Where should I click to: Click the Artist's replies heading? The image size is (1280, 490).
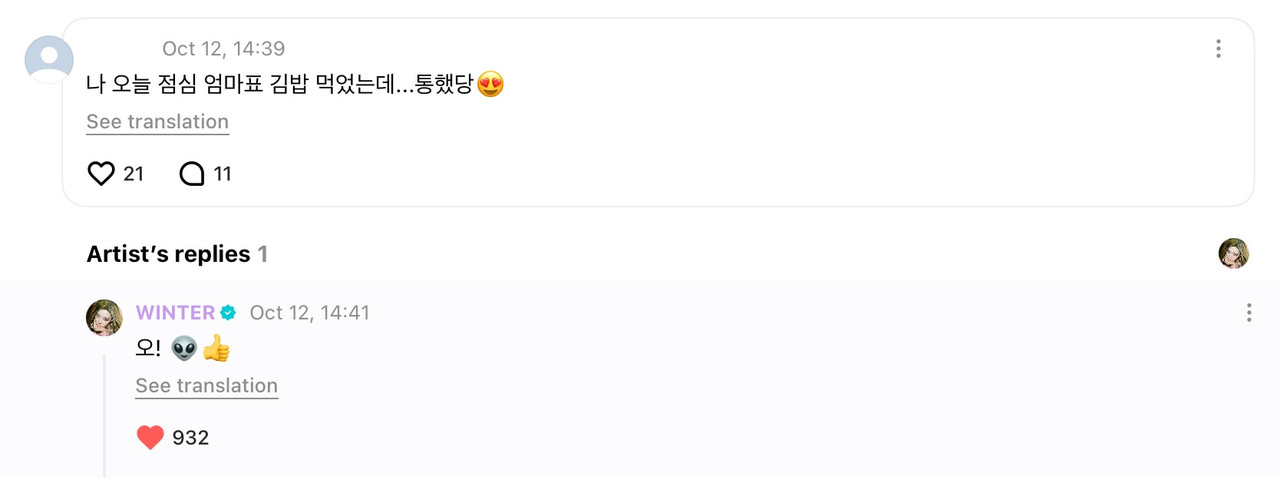tap(168, 254)
